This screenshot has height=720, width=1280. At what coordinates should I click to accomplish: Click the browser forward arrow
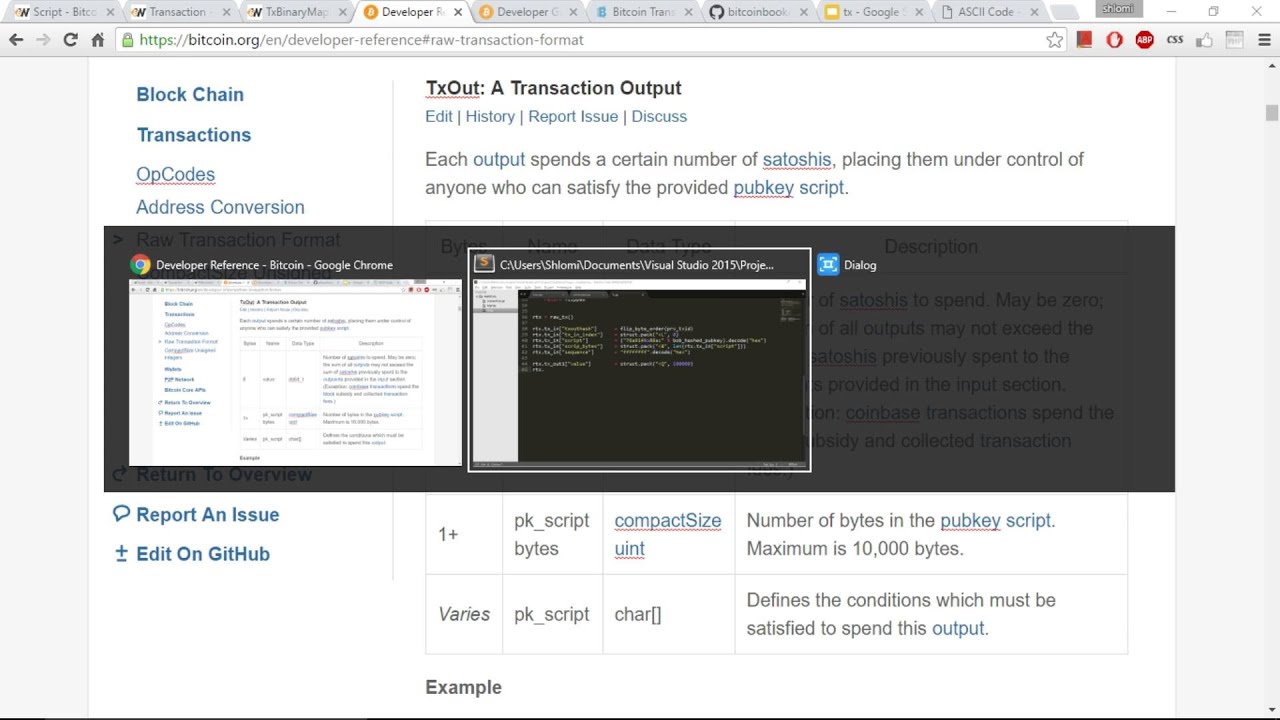pyautogui.click(x=43, y=40)
